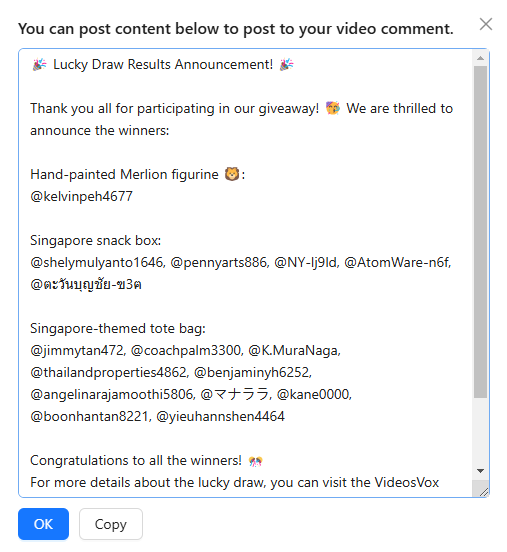The height and width of the screenshot is (552, 507).
Task: Click the scrollbar up arrow
Action: (x=480, y=58)
